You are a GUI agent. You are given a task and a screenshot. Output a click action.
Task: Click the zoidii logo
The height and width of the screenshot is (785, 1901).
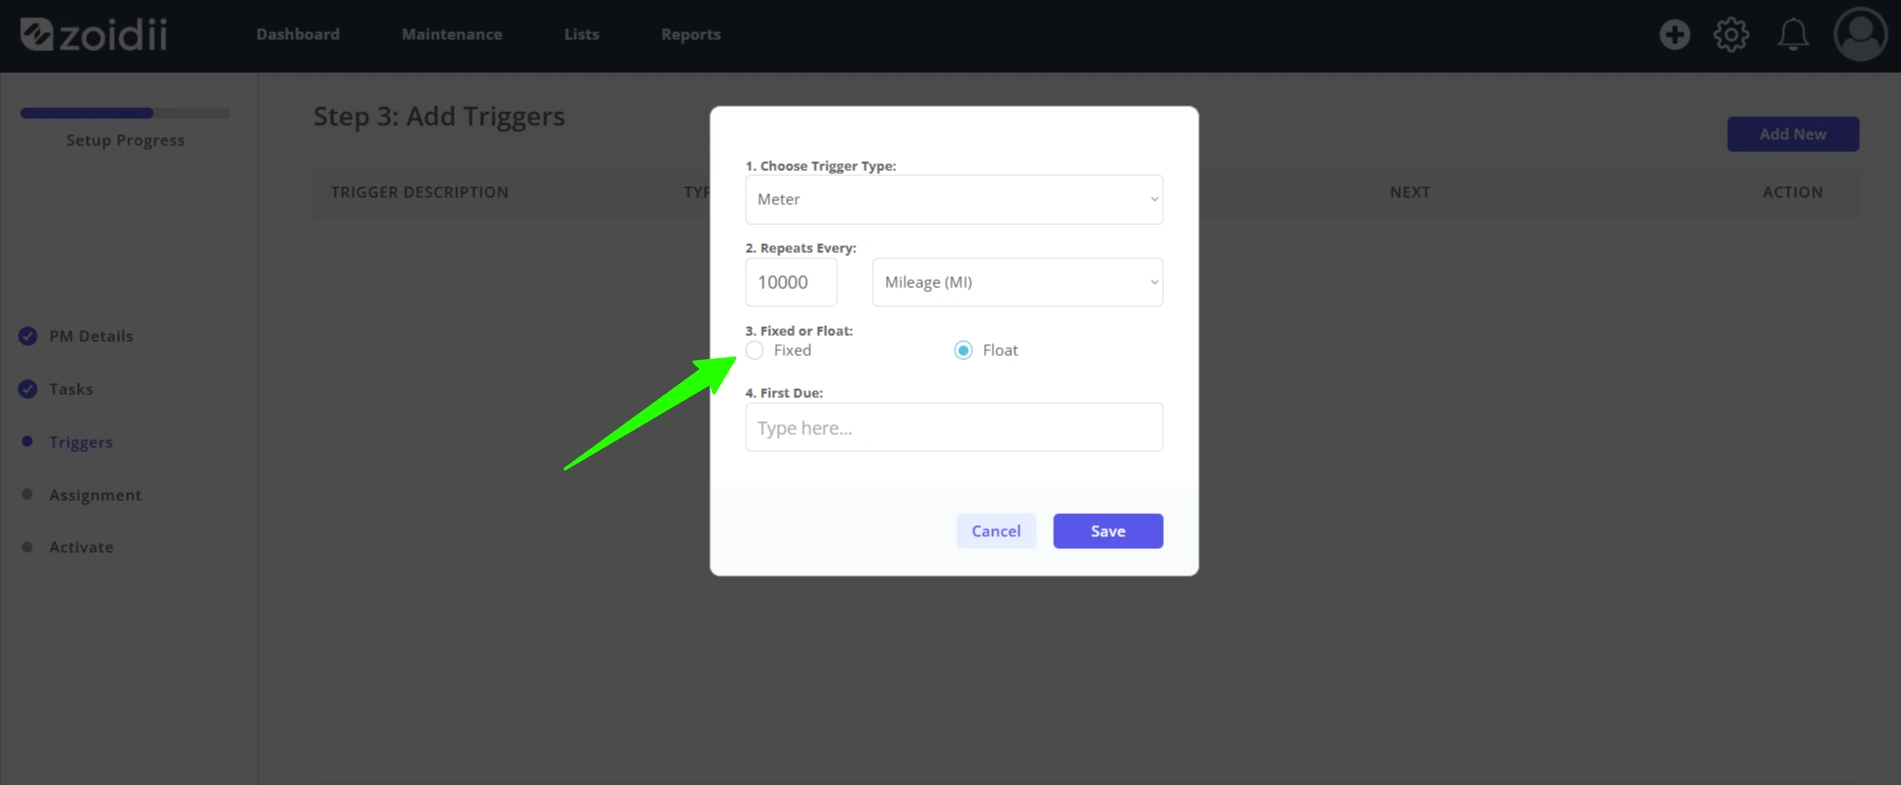pos(94,34)
